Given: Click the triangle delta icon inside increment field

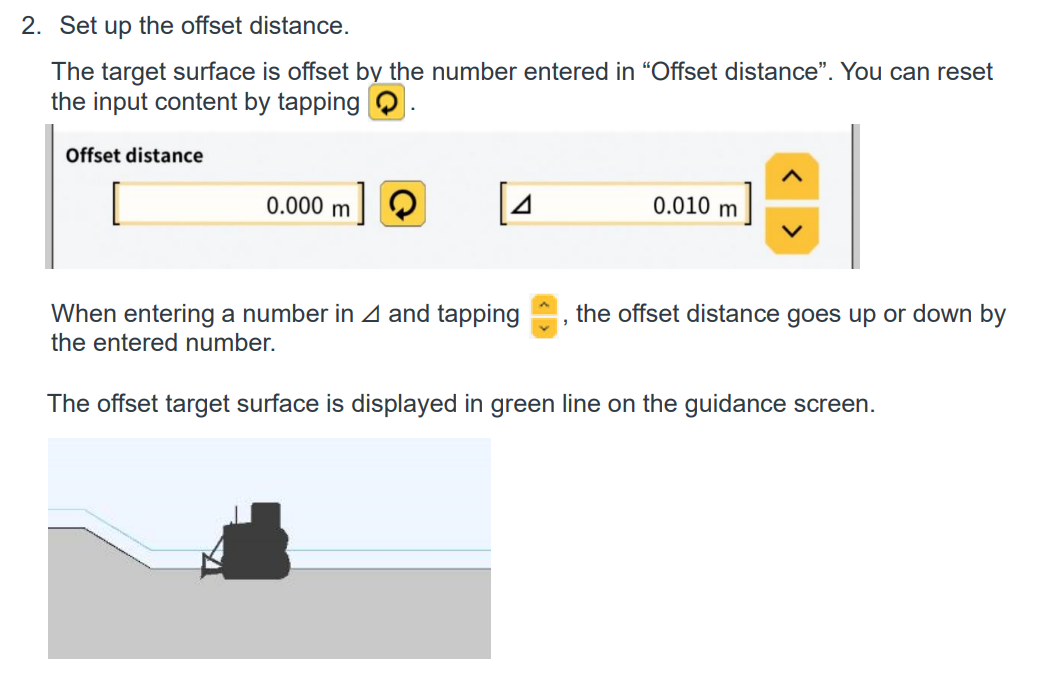Looking at the screenshot, I should 521,208.
